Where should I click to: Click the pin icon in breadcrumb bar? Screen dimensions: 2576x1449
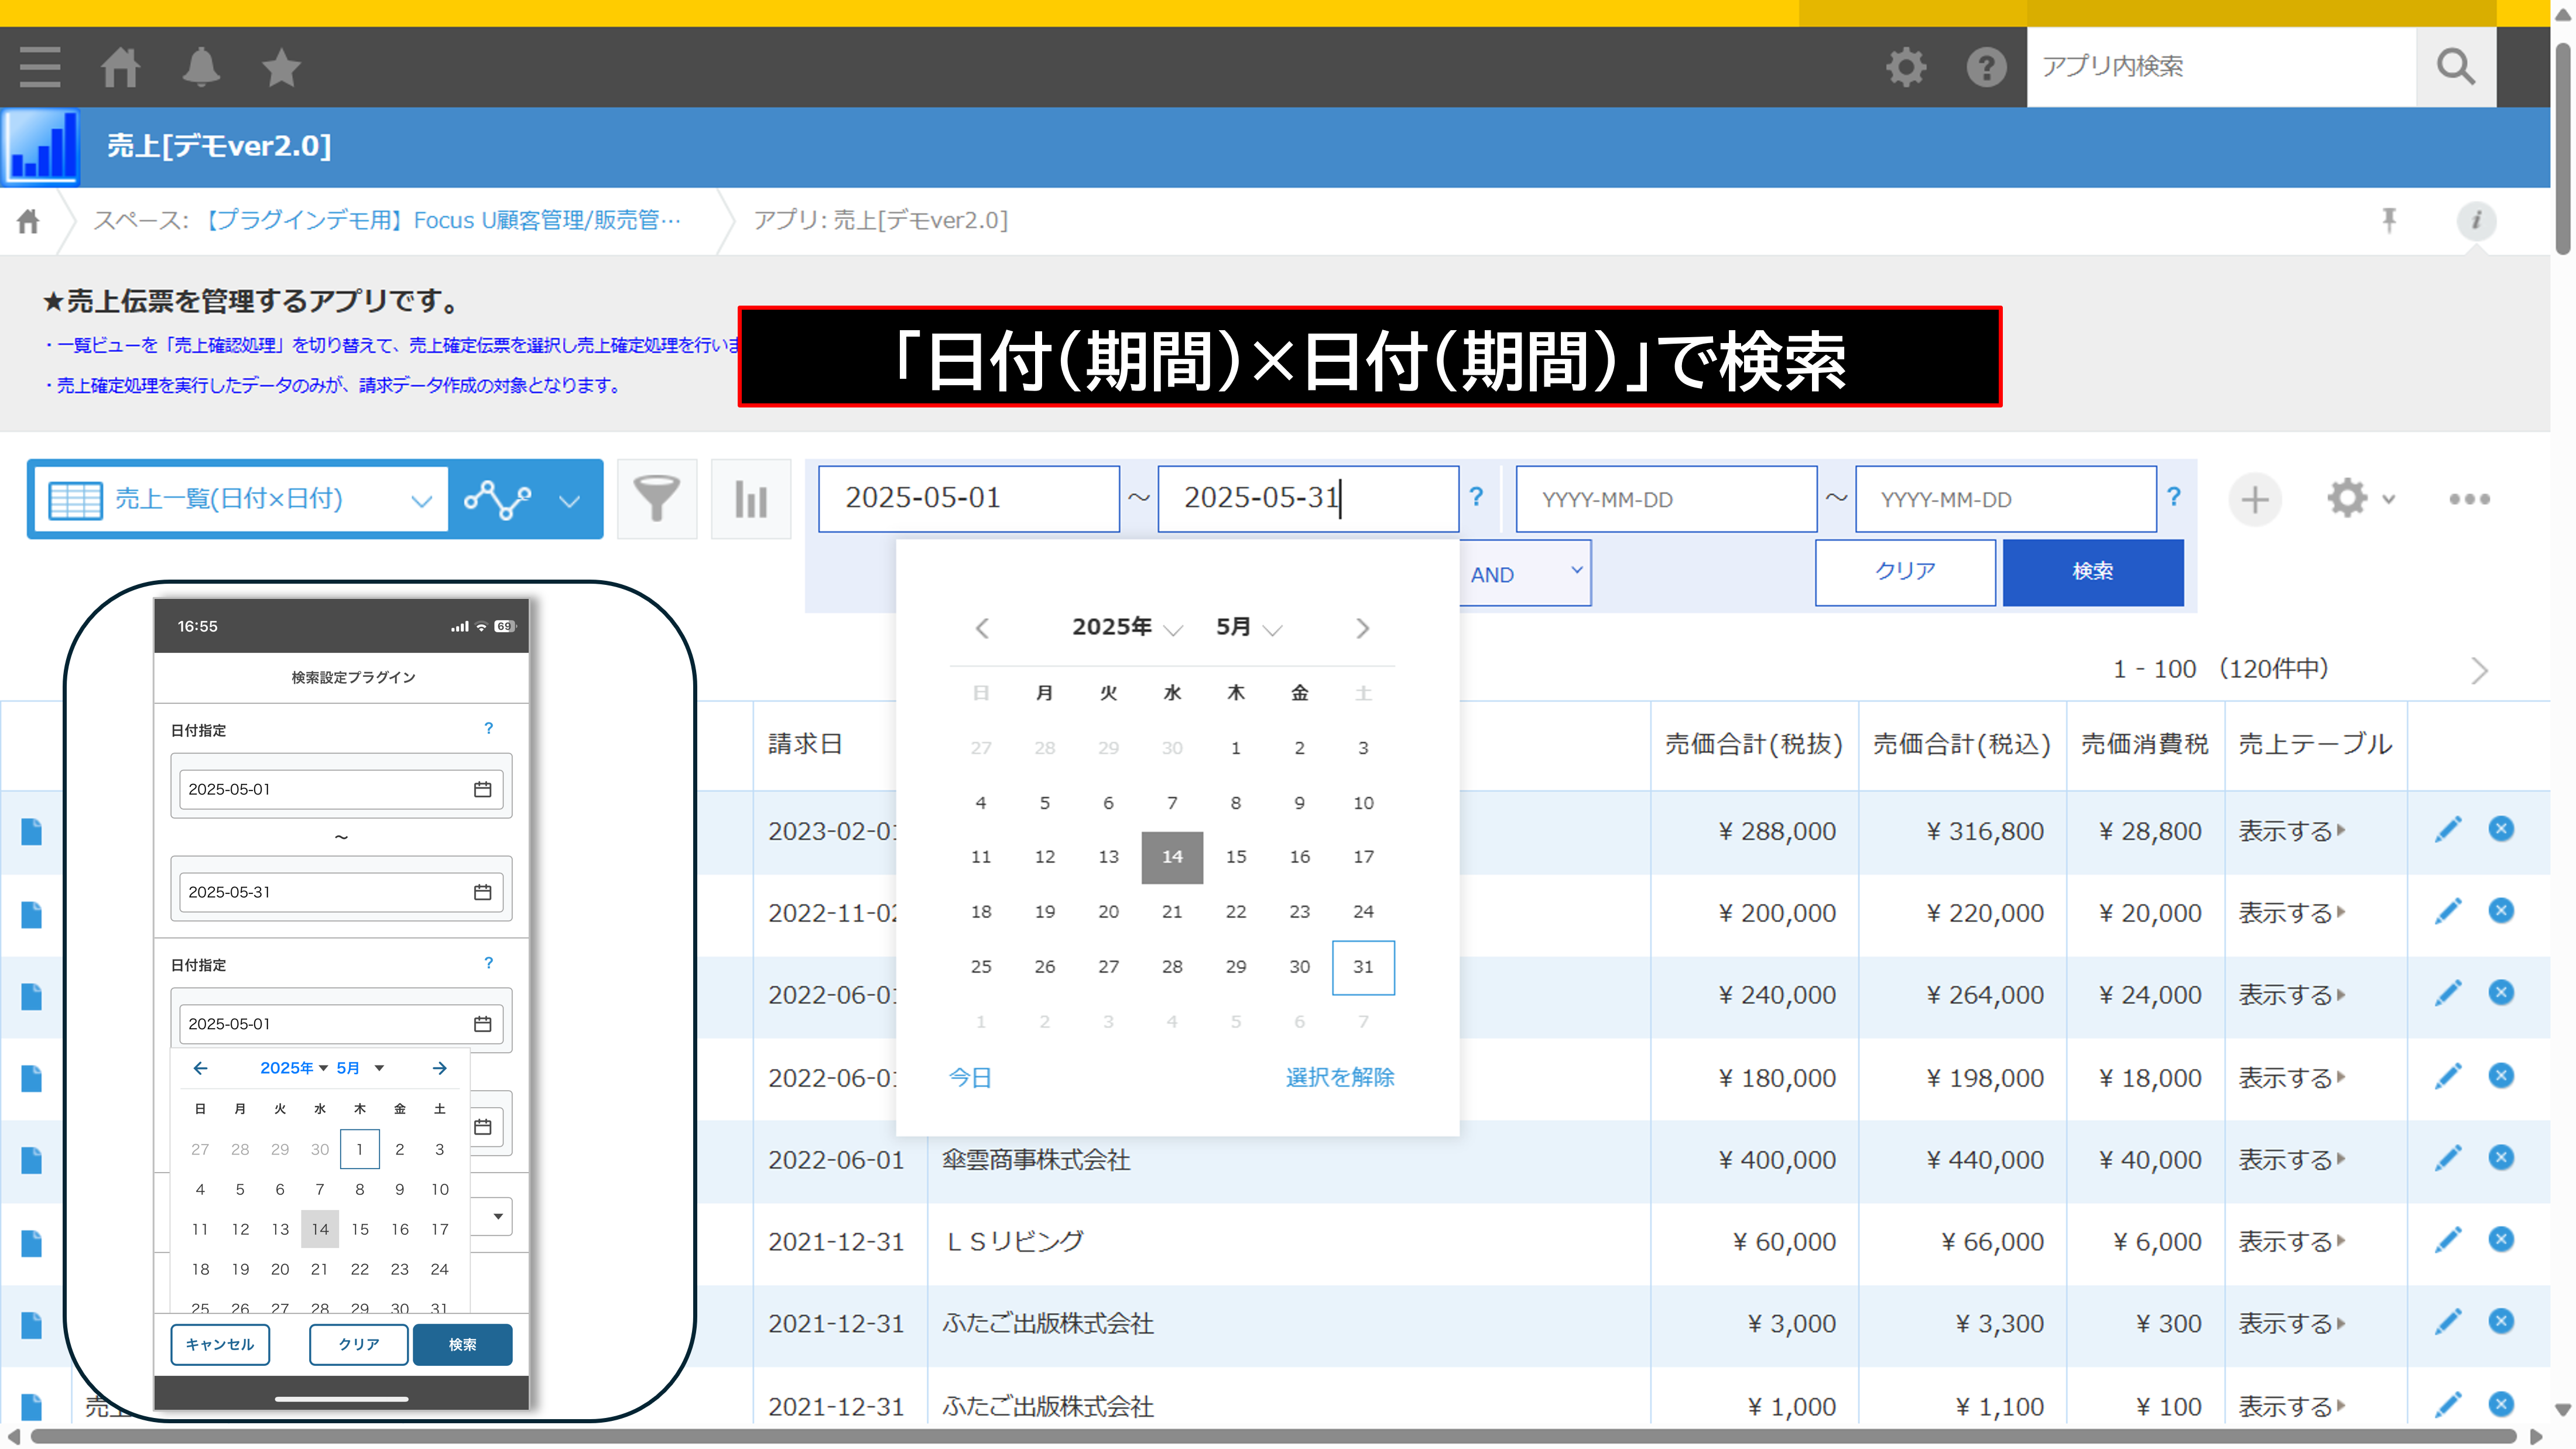pos(2389,220)
